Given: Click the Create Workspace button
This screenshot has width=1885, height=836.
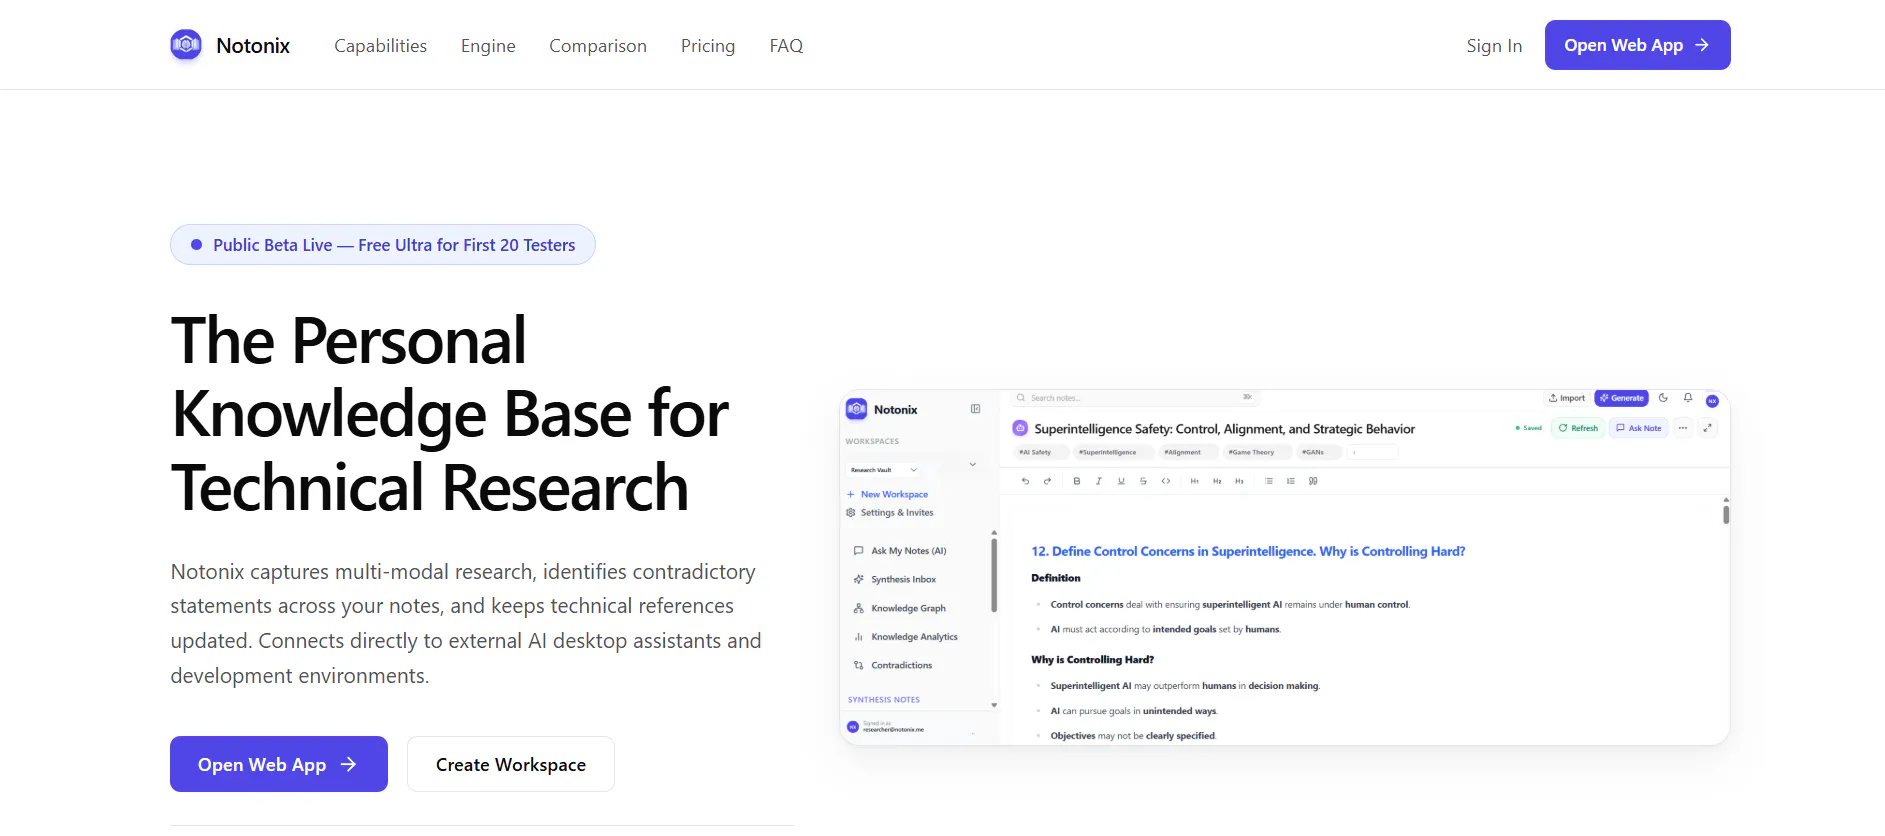Looking at the screenshot, I should [511, 764].
